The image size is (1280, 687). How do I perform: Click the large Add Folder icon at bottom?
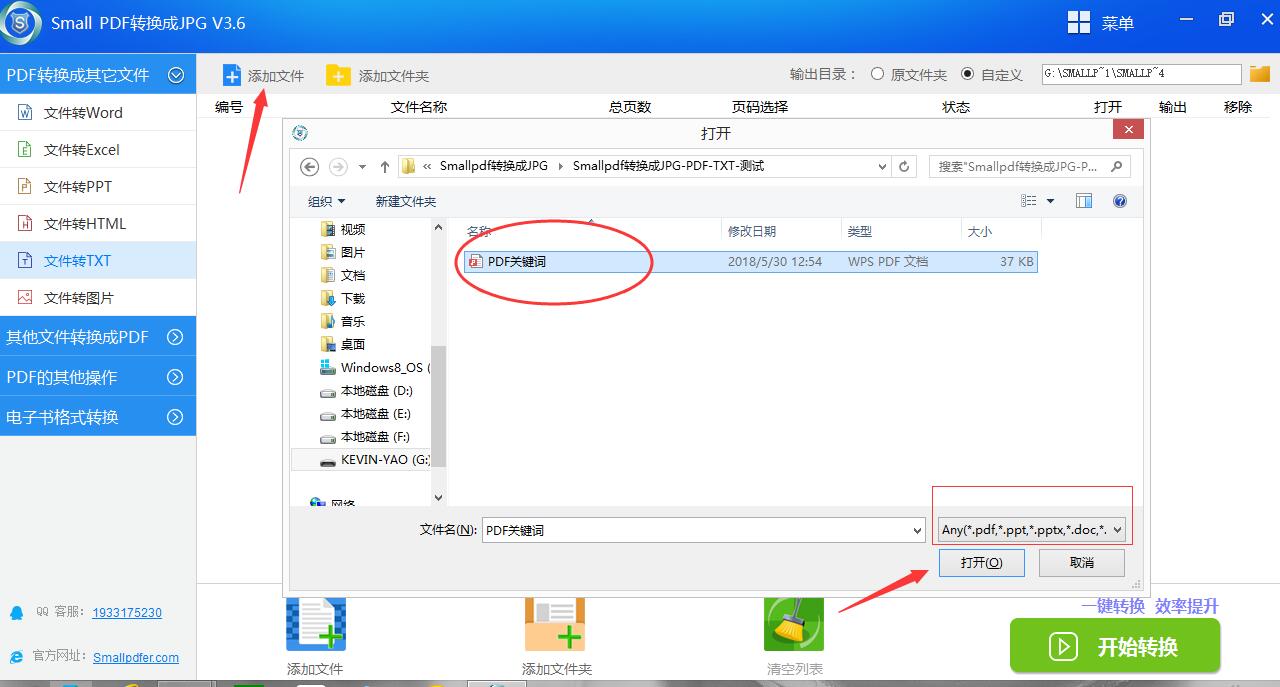click(555, 623)
